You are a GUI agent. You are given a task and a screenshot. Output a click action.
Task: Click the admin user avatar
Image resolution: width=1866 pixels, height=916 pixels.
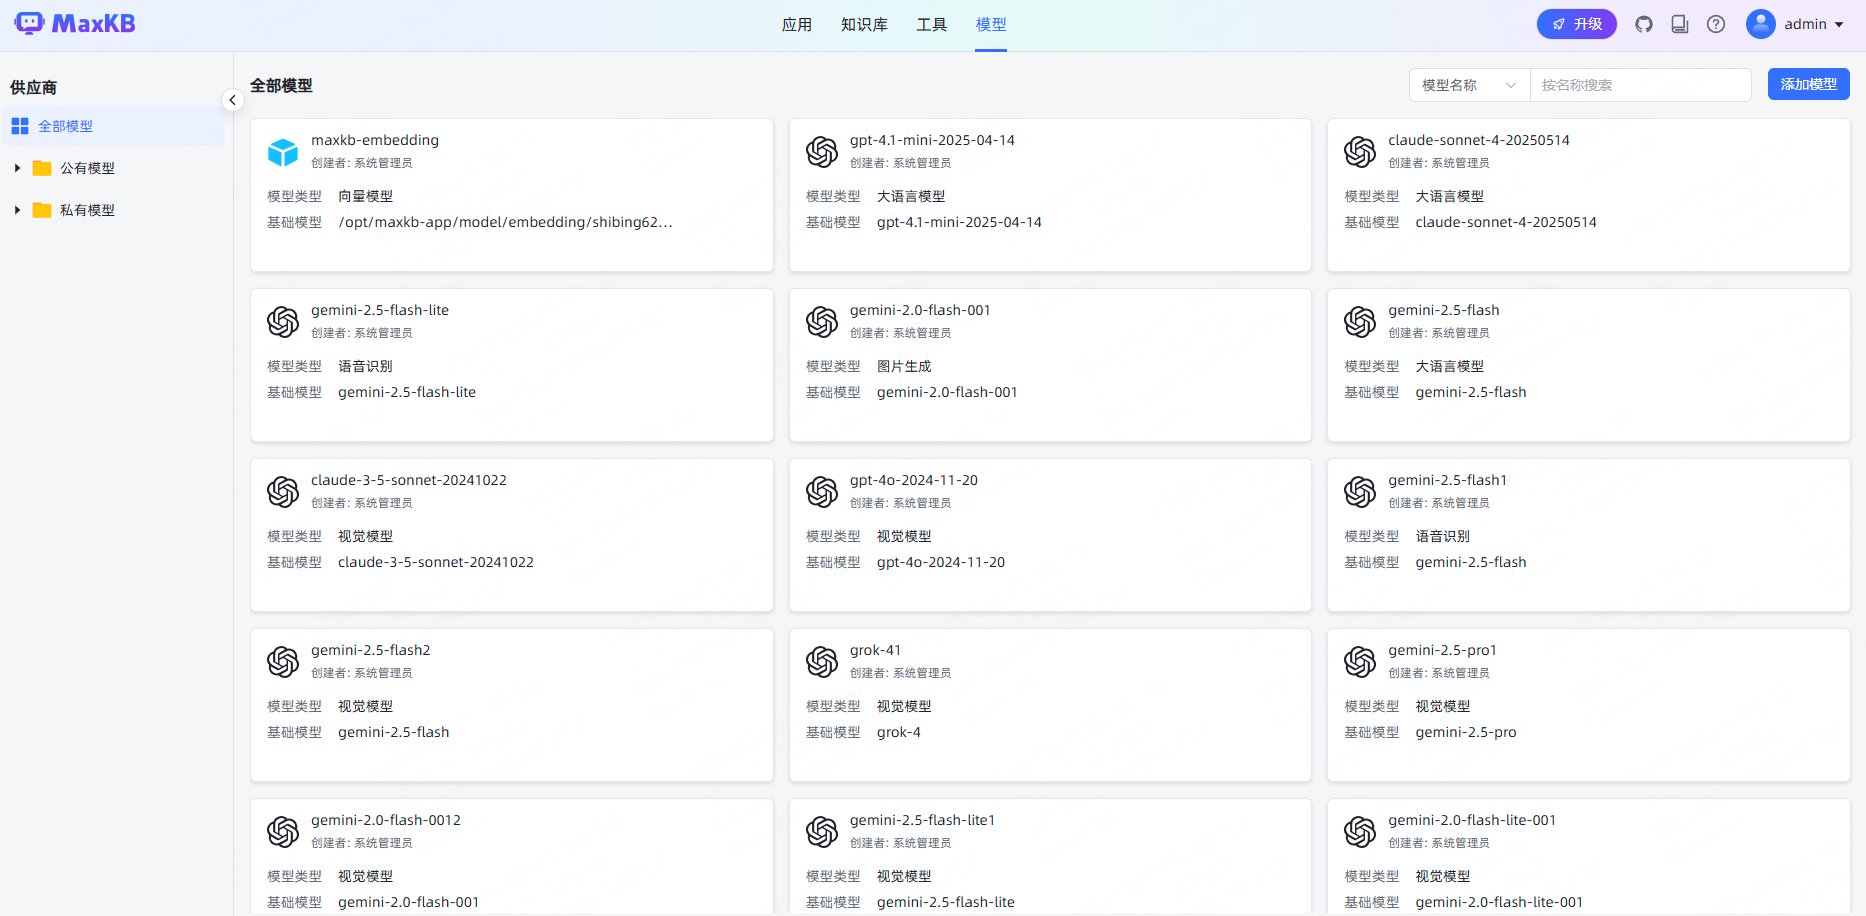(1761, 24)
